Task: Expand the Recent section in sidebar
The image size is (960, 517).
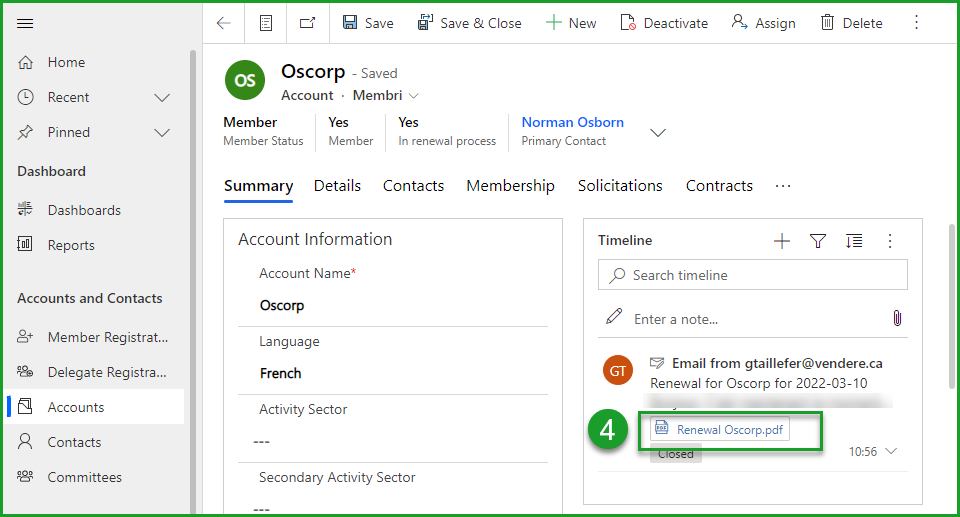Action: tap(162, 97)
